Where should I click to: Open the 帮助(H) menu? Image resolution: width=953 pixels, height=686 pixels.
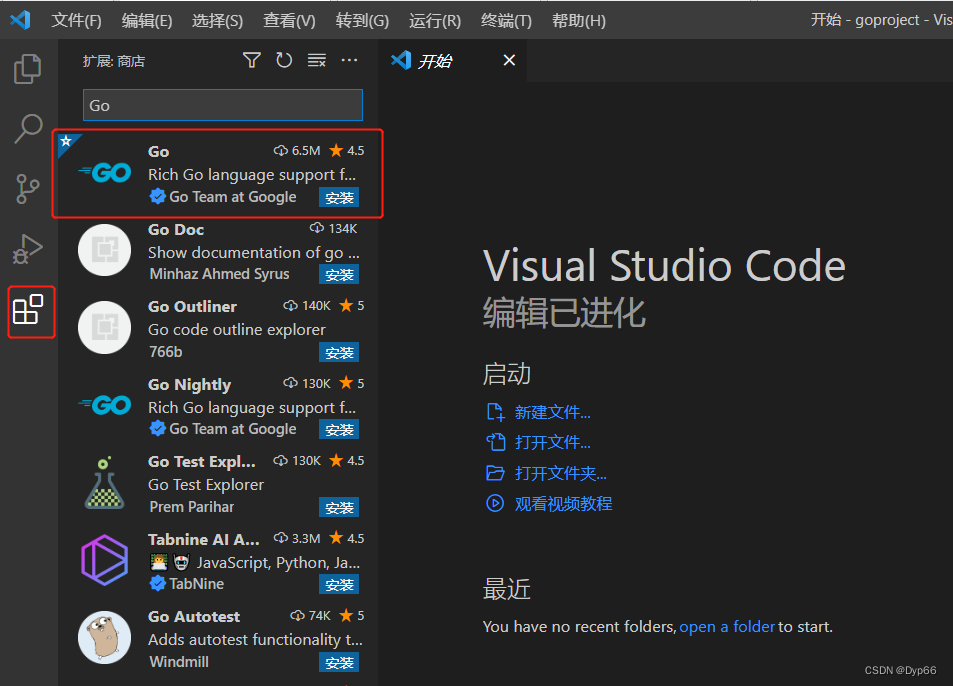[x=579, y=21]
